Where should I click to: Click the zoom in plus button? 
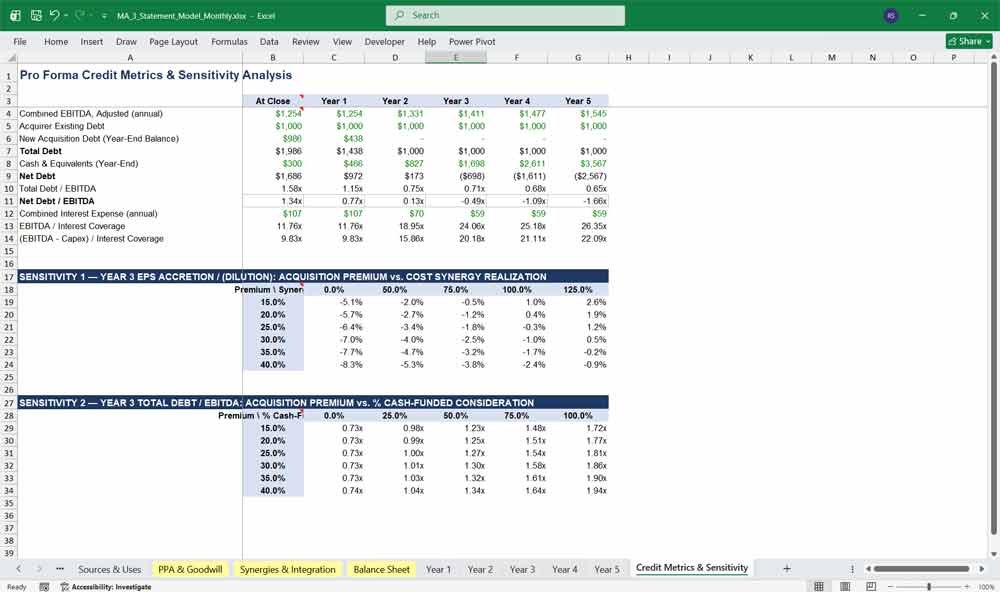(967, 586)
